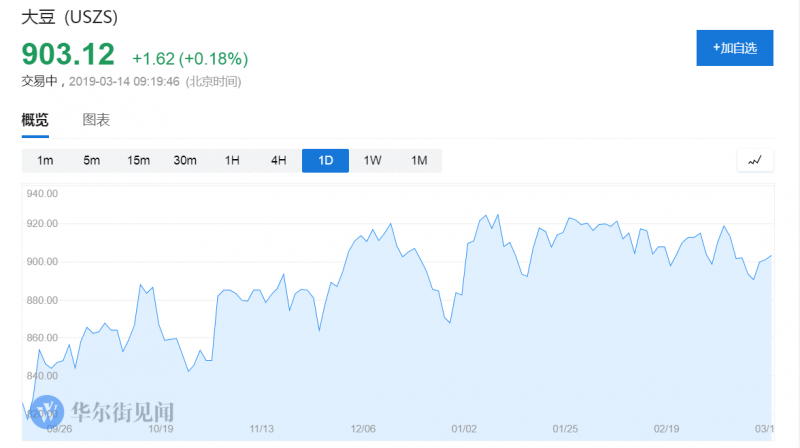Switch chart to 1H interval
800x448 pixels.
point(232,161)
